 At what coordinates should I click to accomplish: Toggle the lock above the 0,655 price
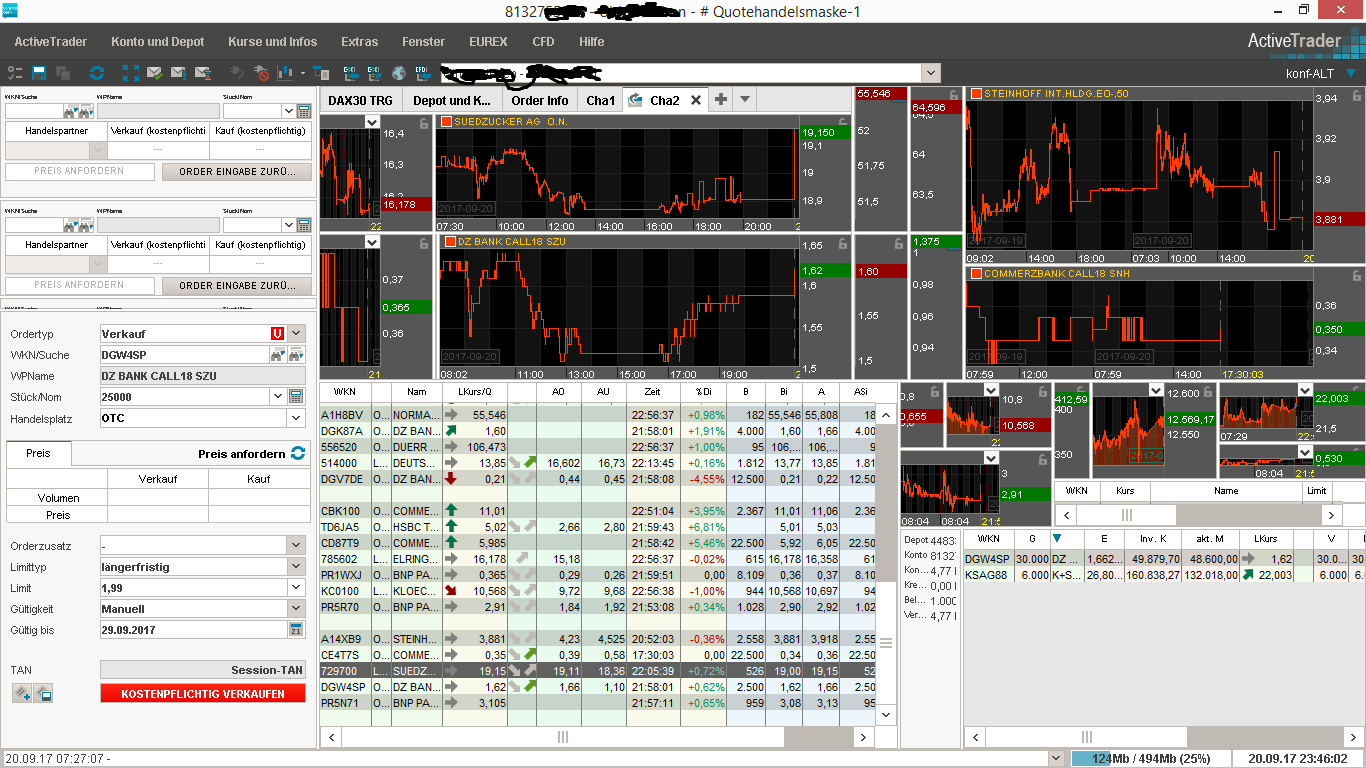click(x=934, y=390)
